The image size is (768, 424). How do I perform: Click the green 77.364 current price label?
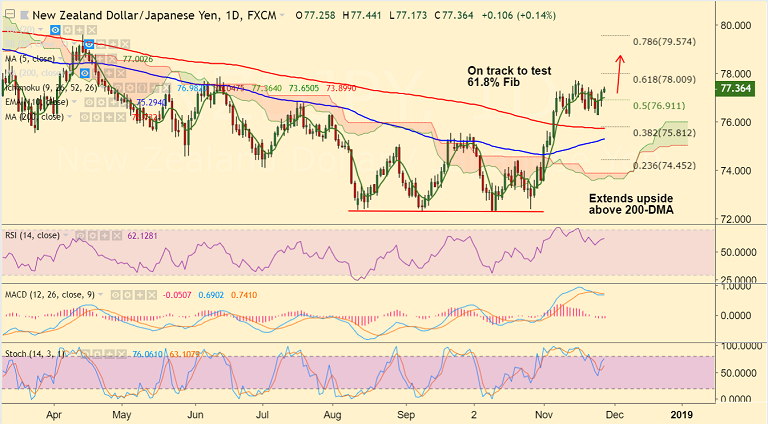coord(735,89)
